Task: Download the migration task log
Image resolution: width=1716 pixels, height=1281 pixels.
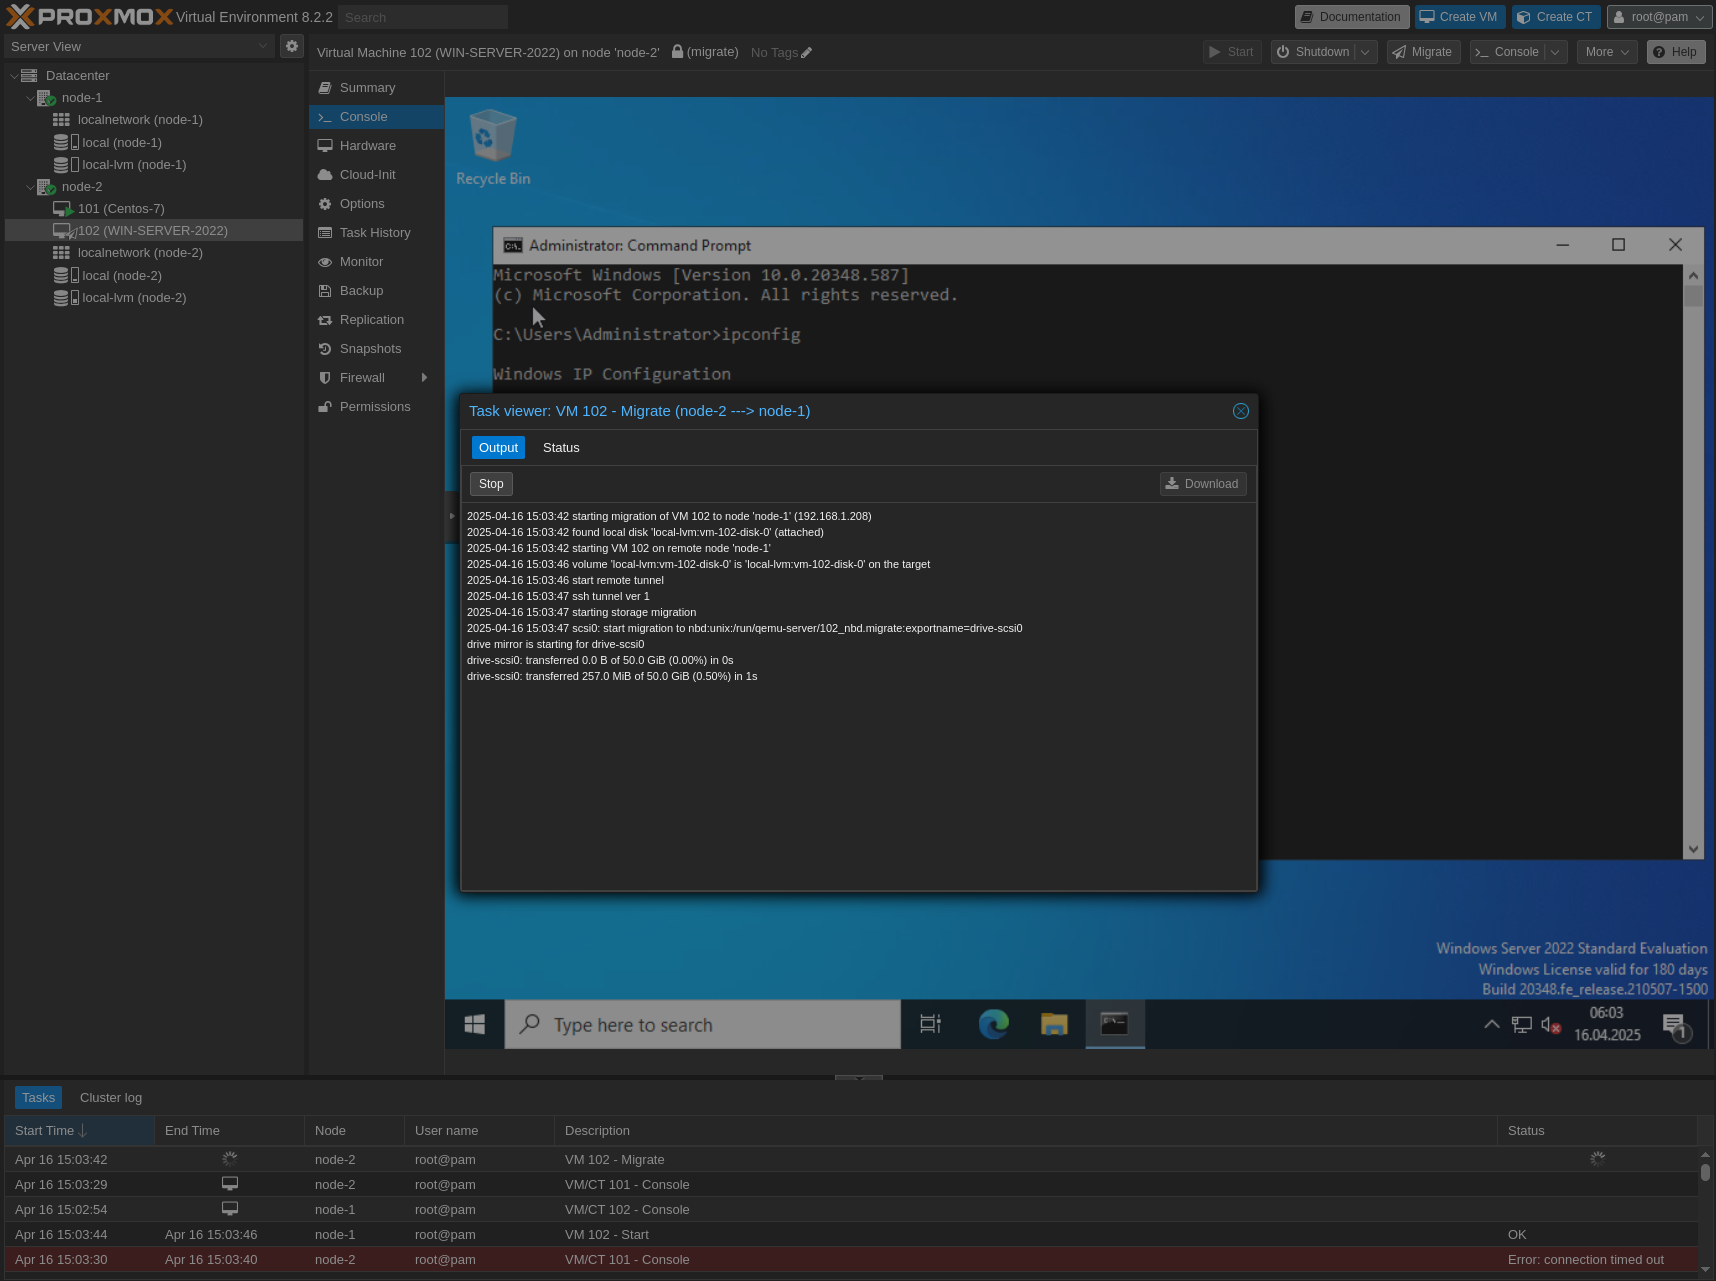Action: pos(1203,483)
